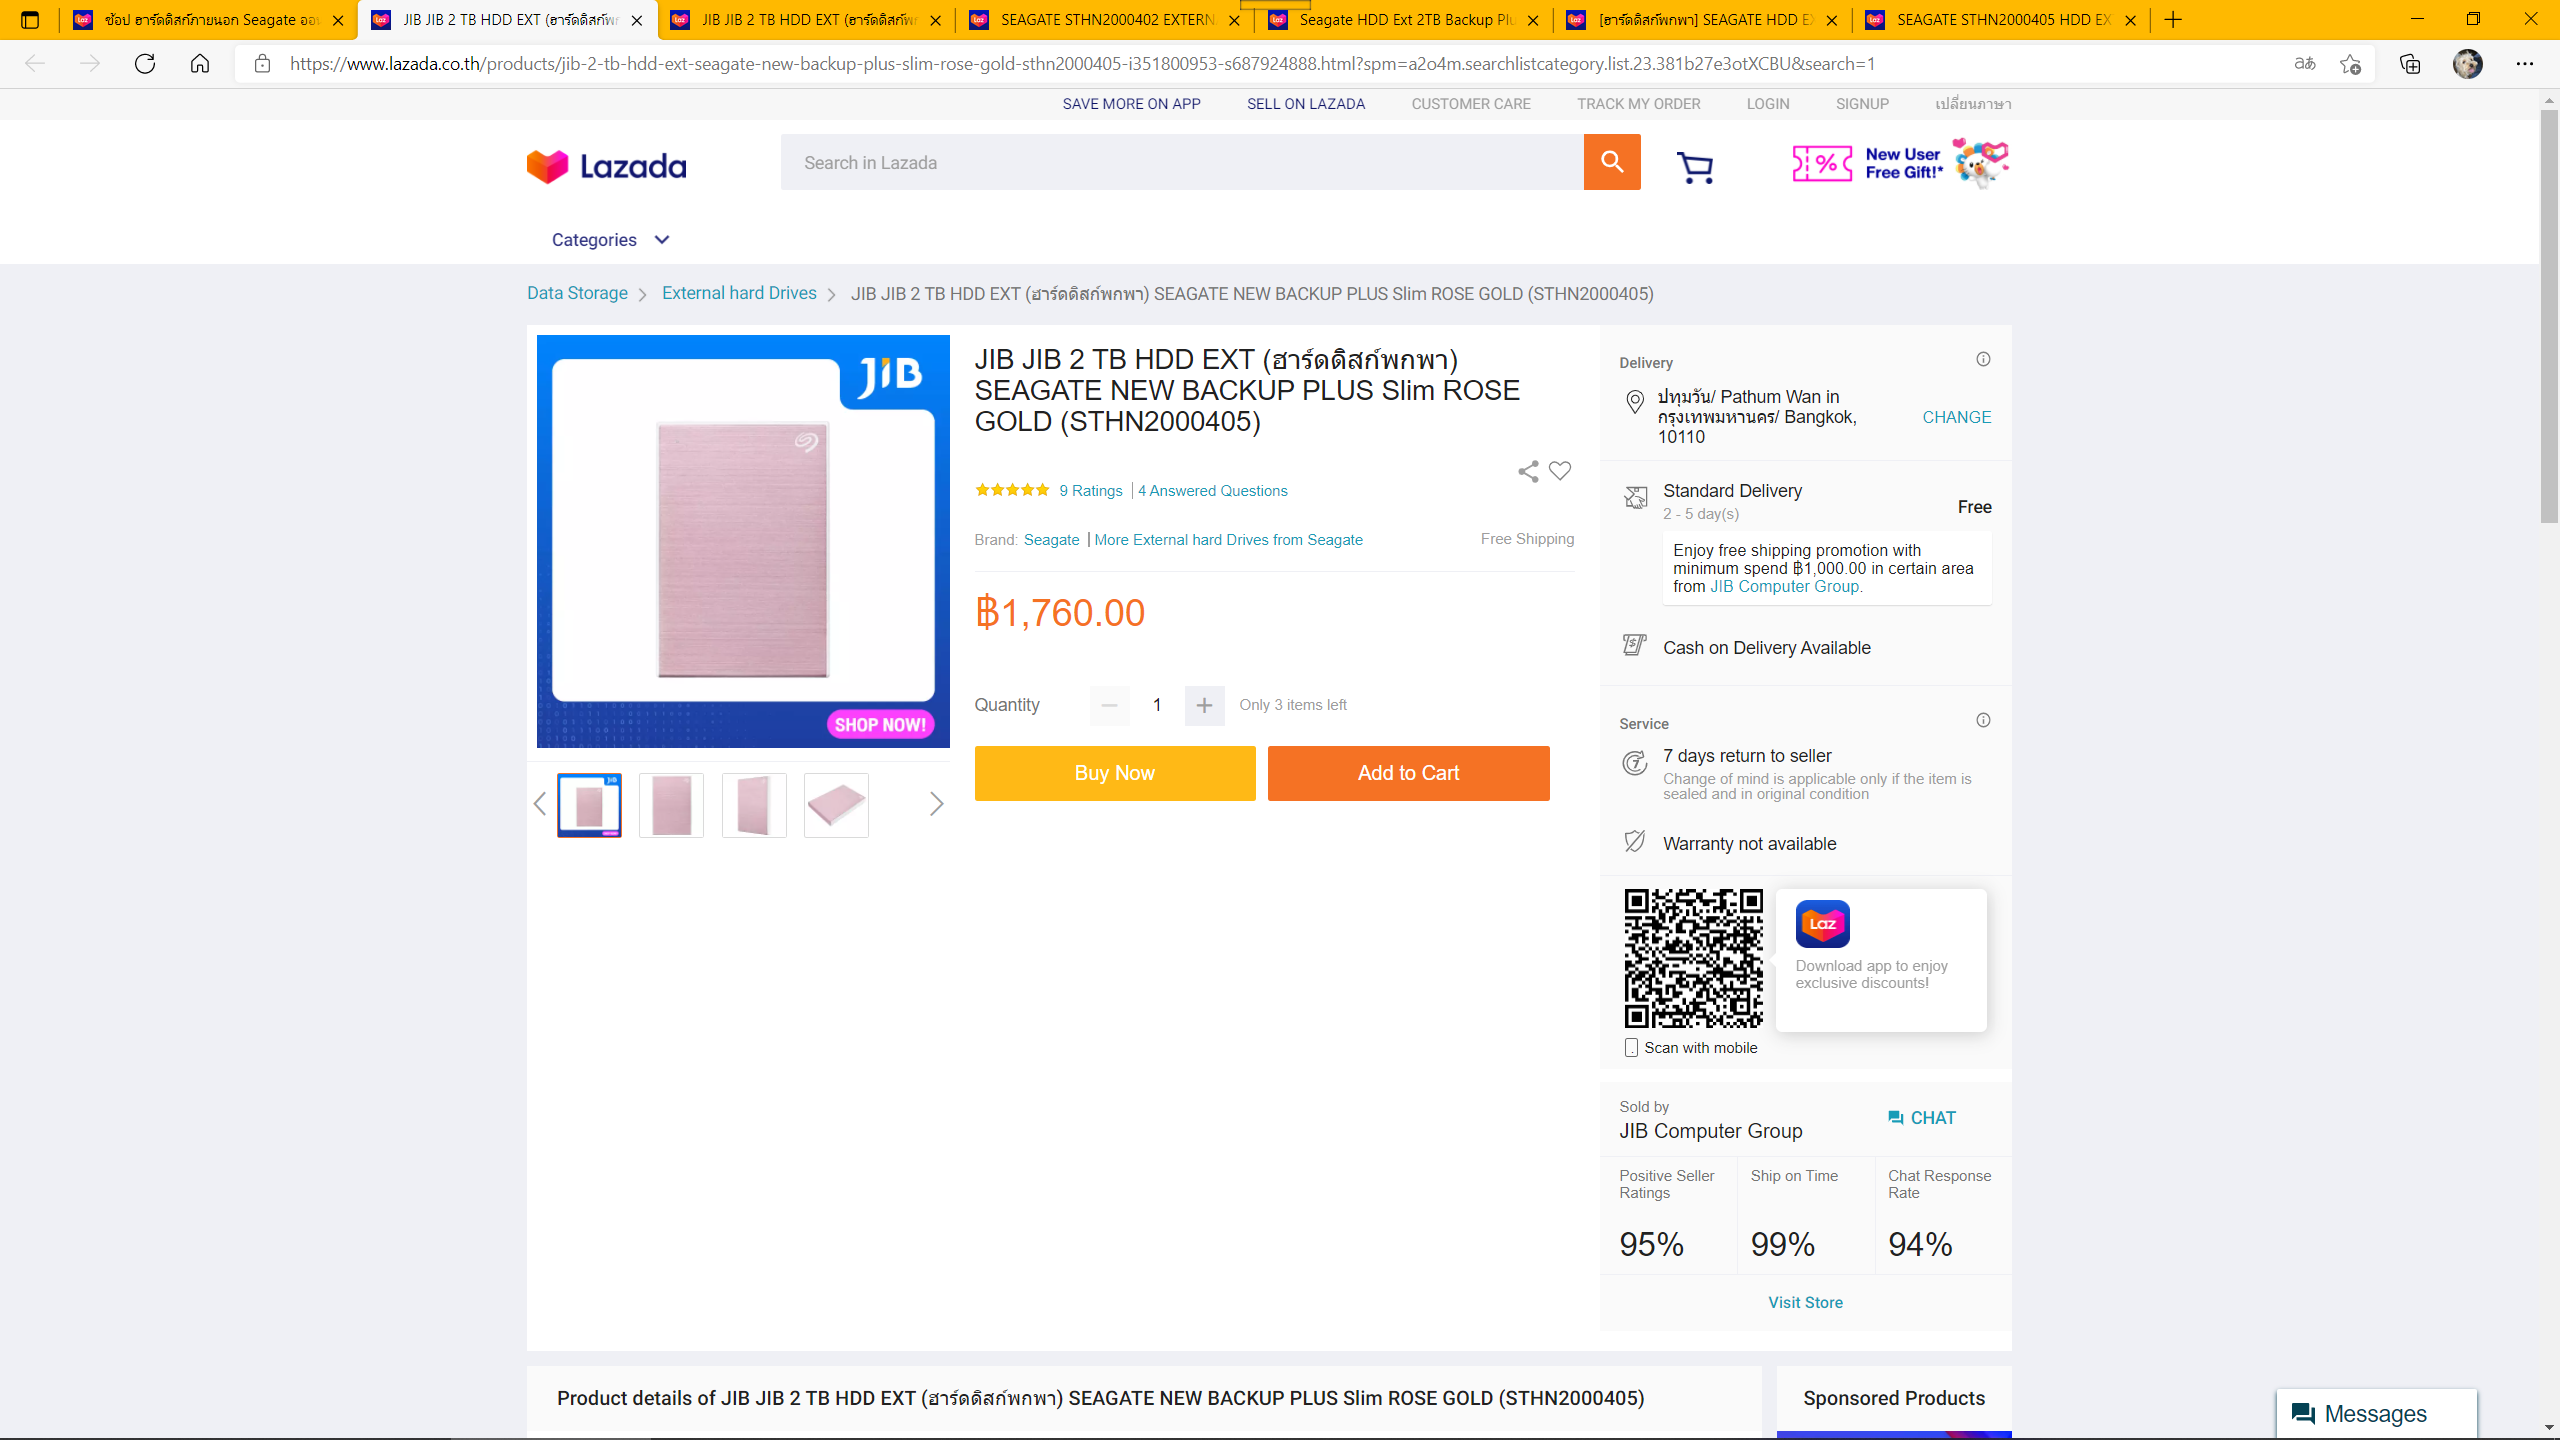The width and height of the screenshot is (2560, 1440).
Task: Click External hard Drives breadcrumb
Action: pyautogui.click(x=739, y=293)
